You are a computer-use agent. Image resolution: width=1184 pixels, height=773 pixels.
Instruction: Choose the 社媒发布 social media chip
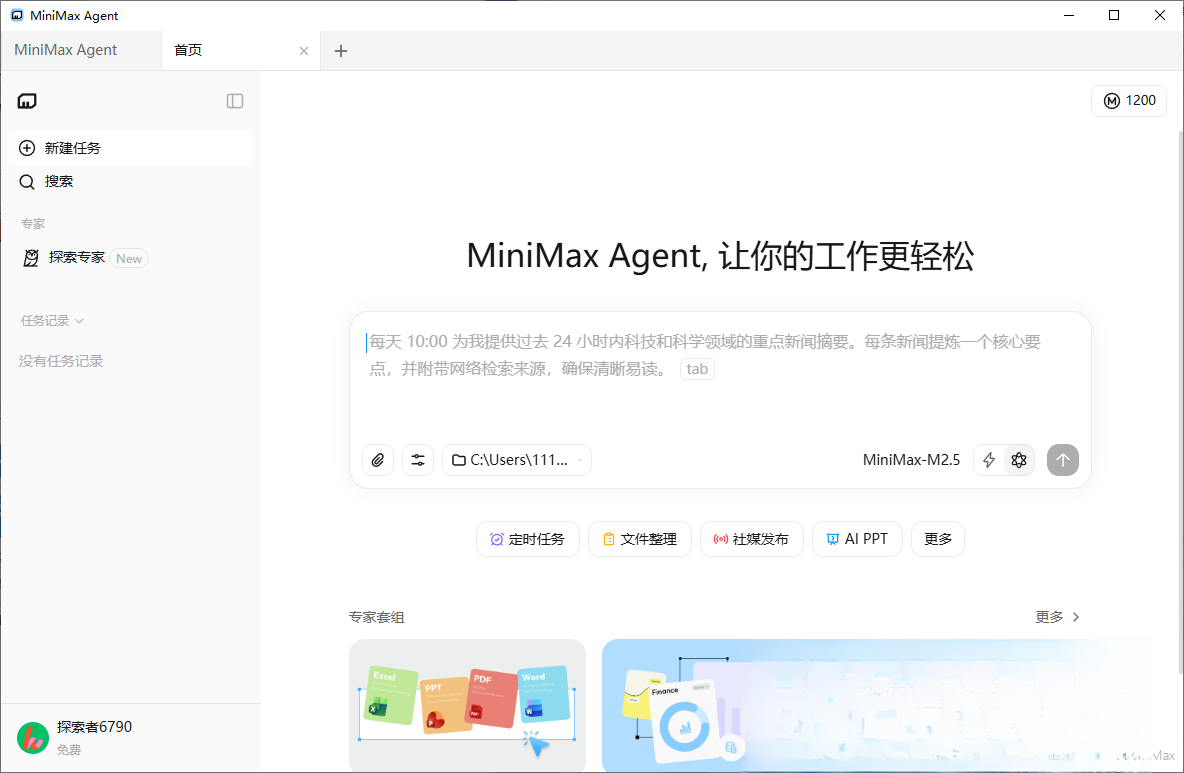751,539
